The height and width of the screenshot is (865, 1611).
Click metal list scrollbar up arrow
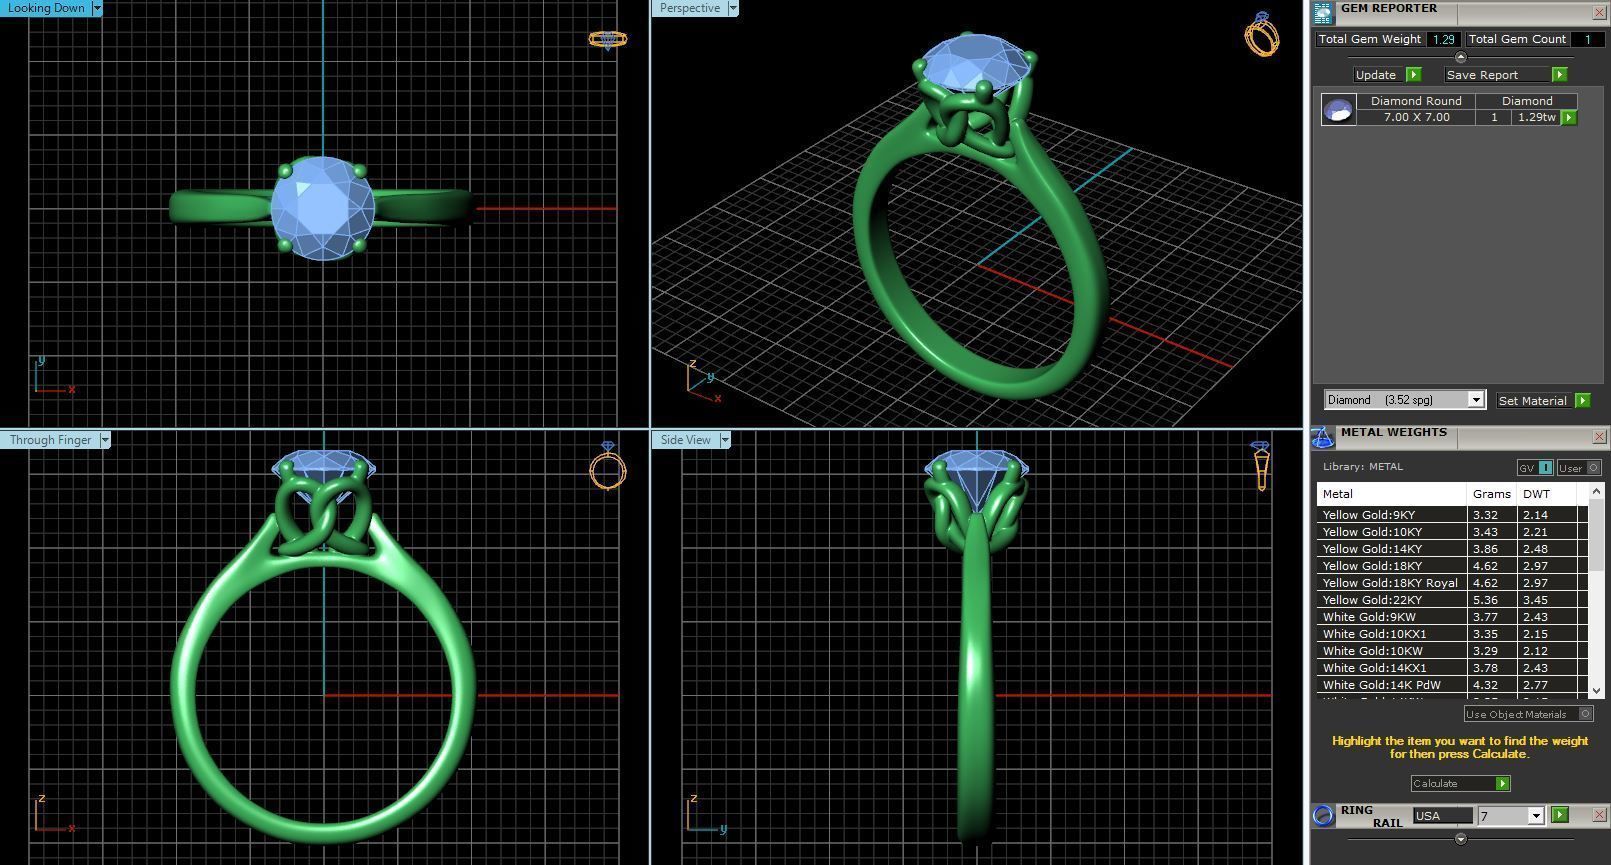click(x=1596, y=491)
